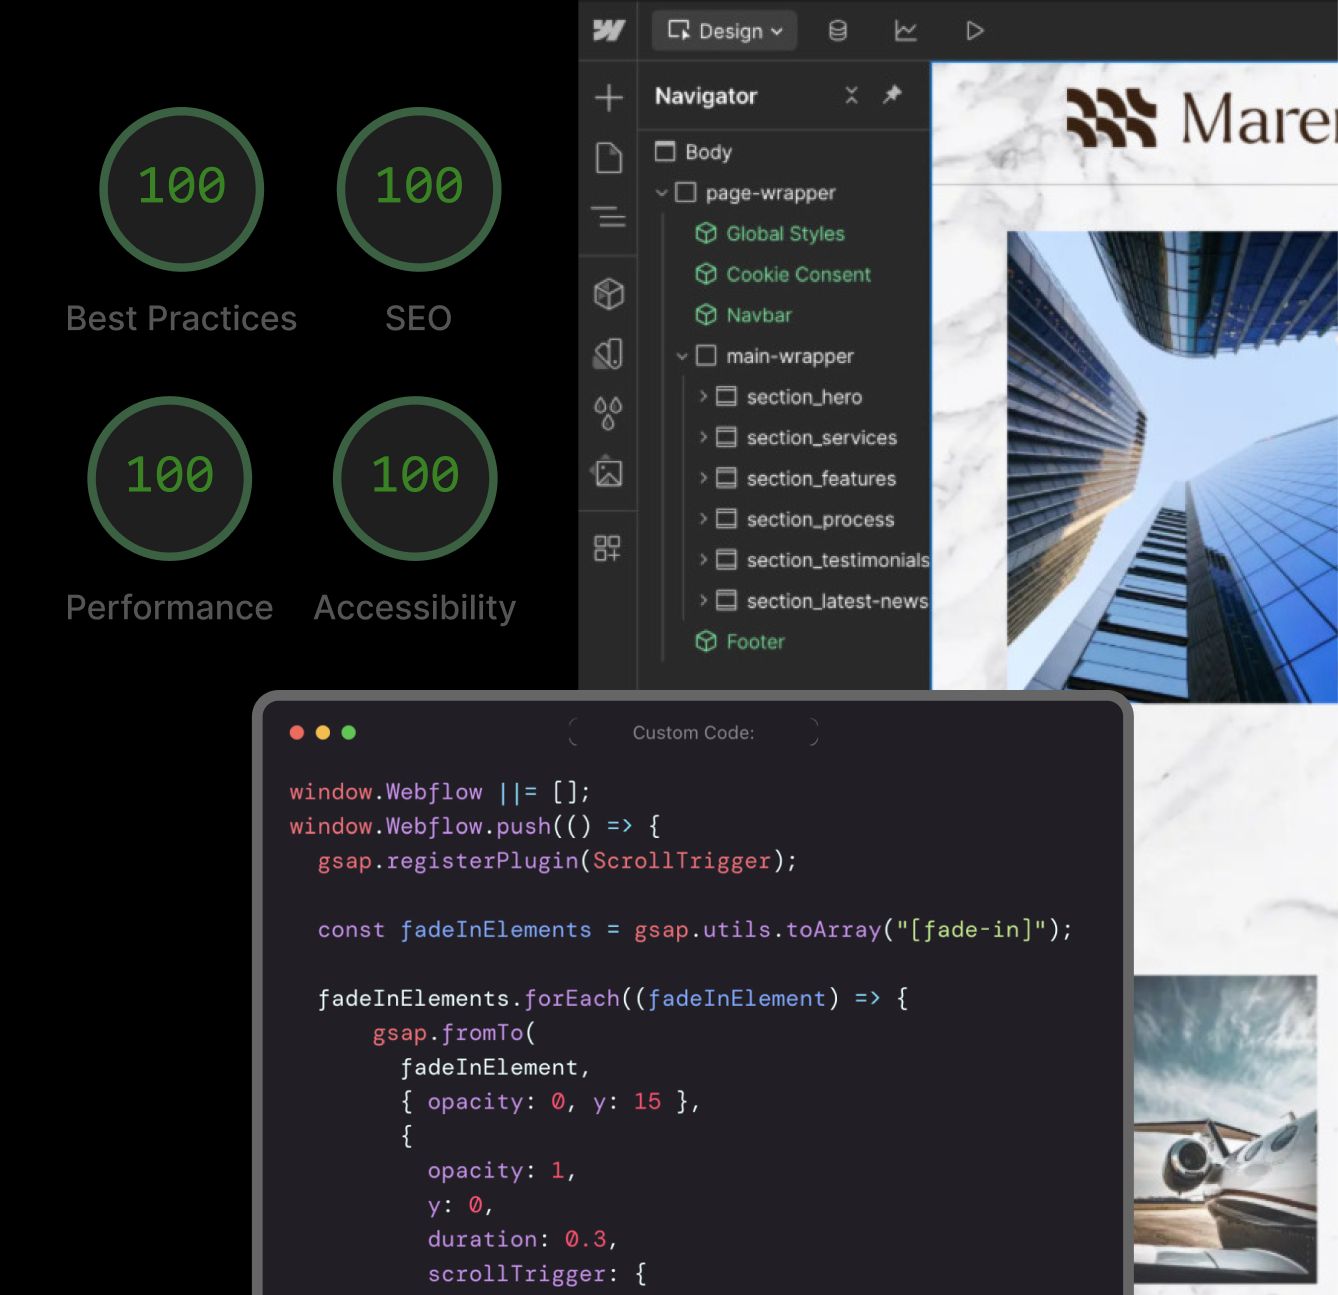Expand the section_services element
This screenshot has width=1338, height=1295.
coord(703,437)
